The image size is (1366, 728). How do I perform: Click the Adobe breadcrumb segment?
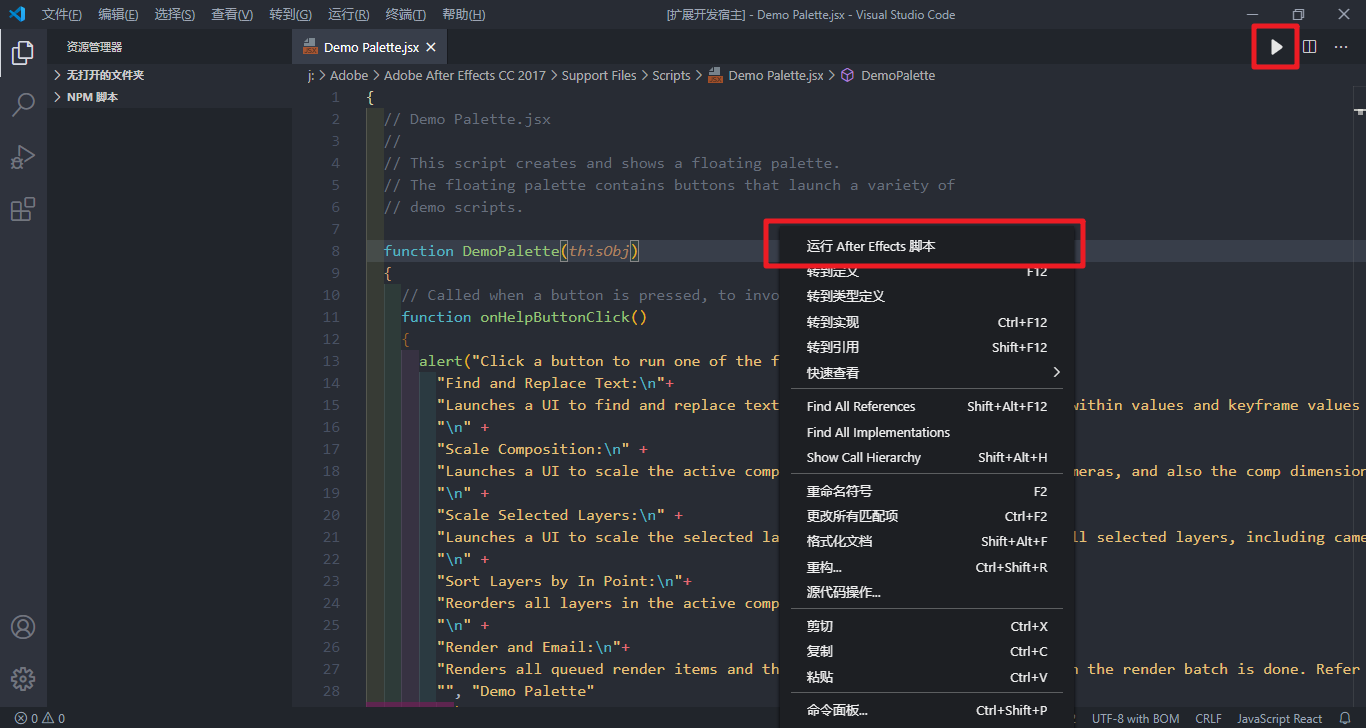pyautogui.click(x=349, y=75)
